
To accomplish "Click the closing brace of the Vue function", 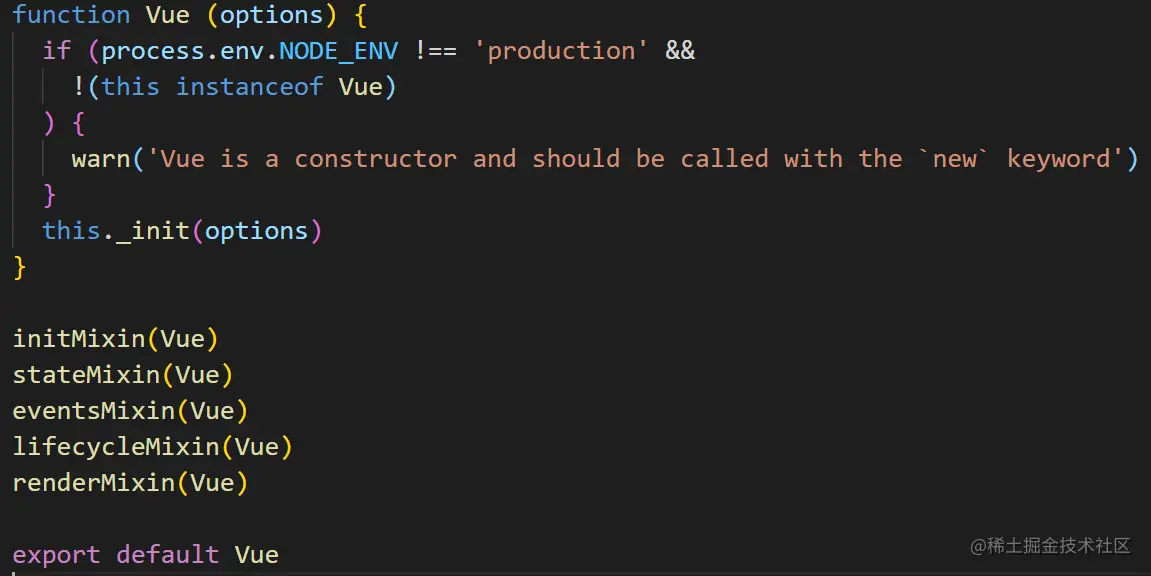I will click(20, 267).
